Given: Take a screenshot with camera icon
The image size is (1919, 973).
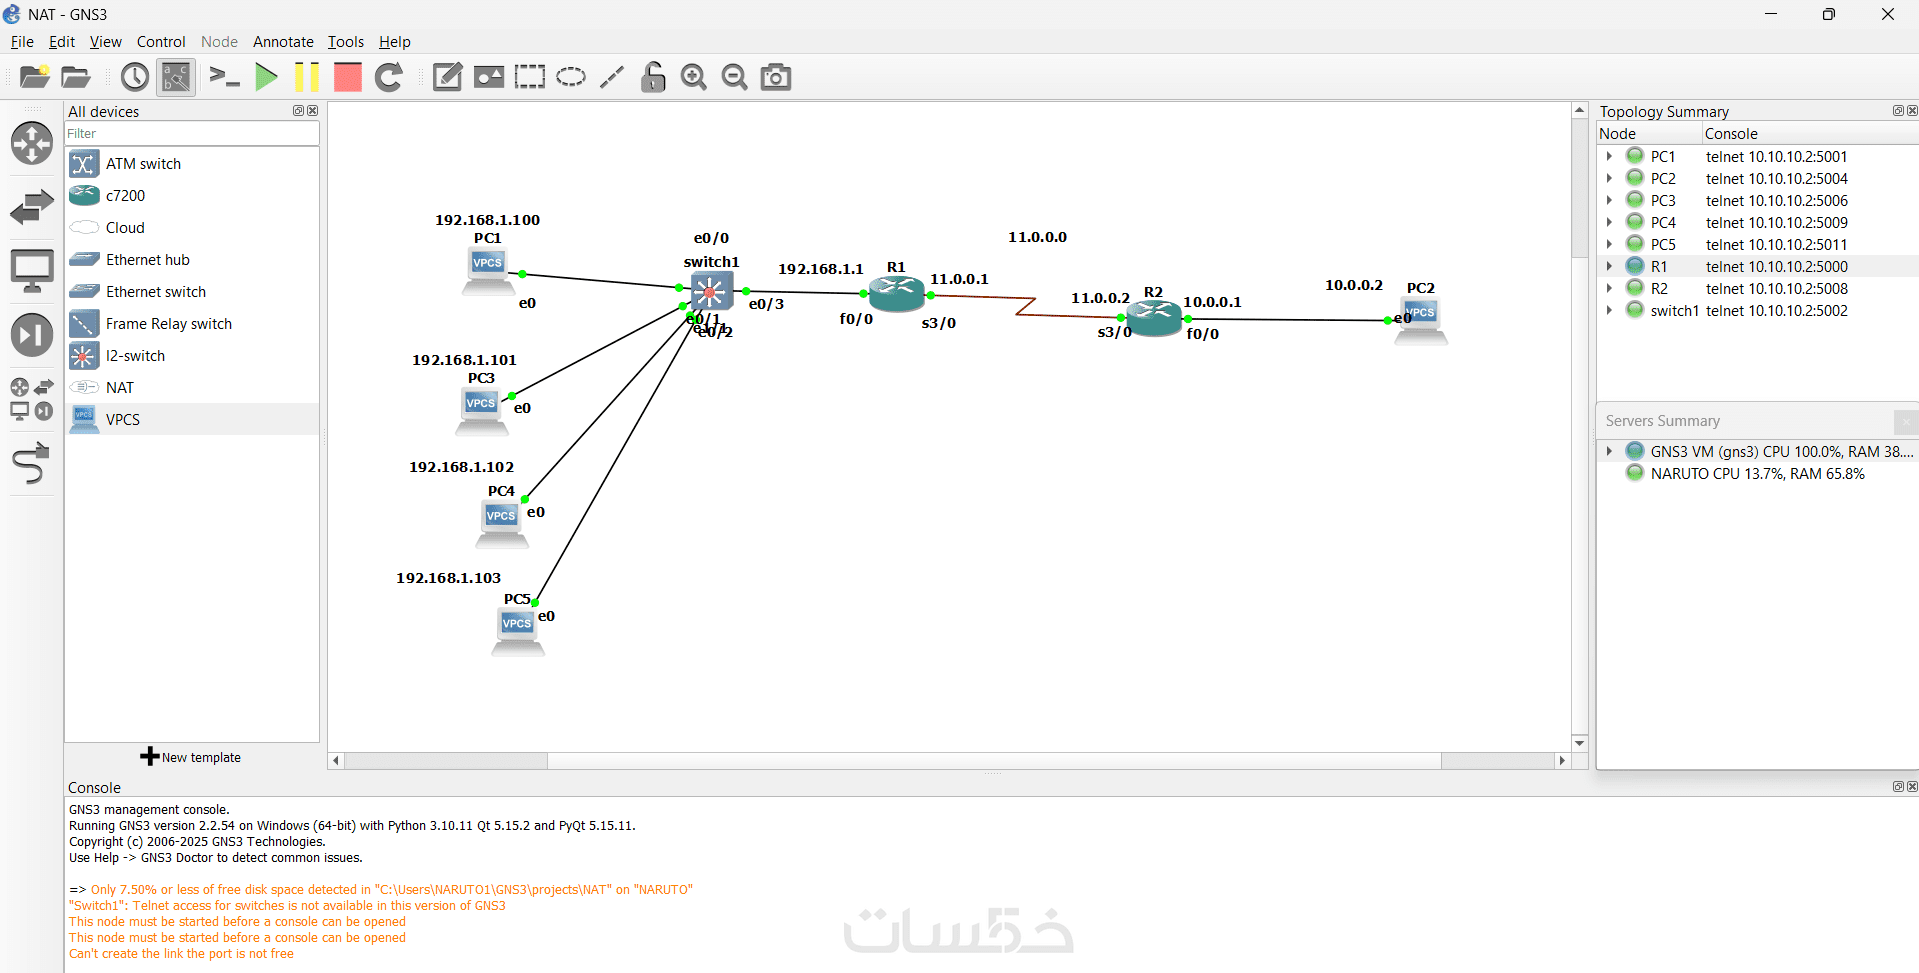Looking at the screenshot, I should [x=776, y=77].
